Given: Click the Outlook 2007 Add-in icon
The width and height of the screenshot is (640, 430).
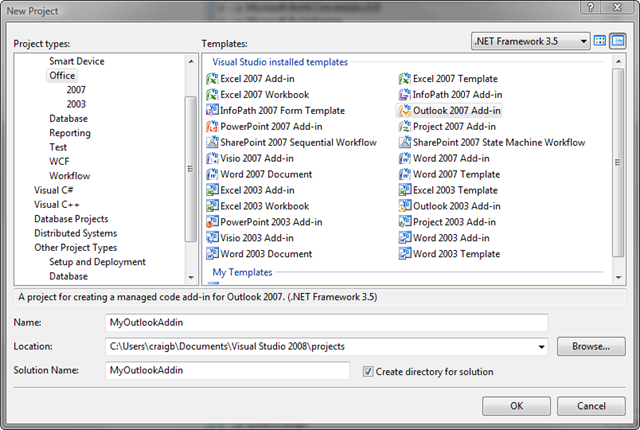Looking at the screenshot, I should pyautogui.click(x=405, y=110).
